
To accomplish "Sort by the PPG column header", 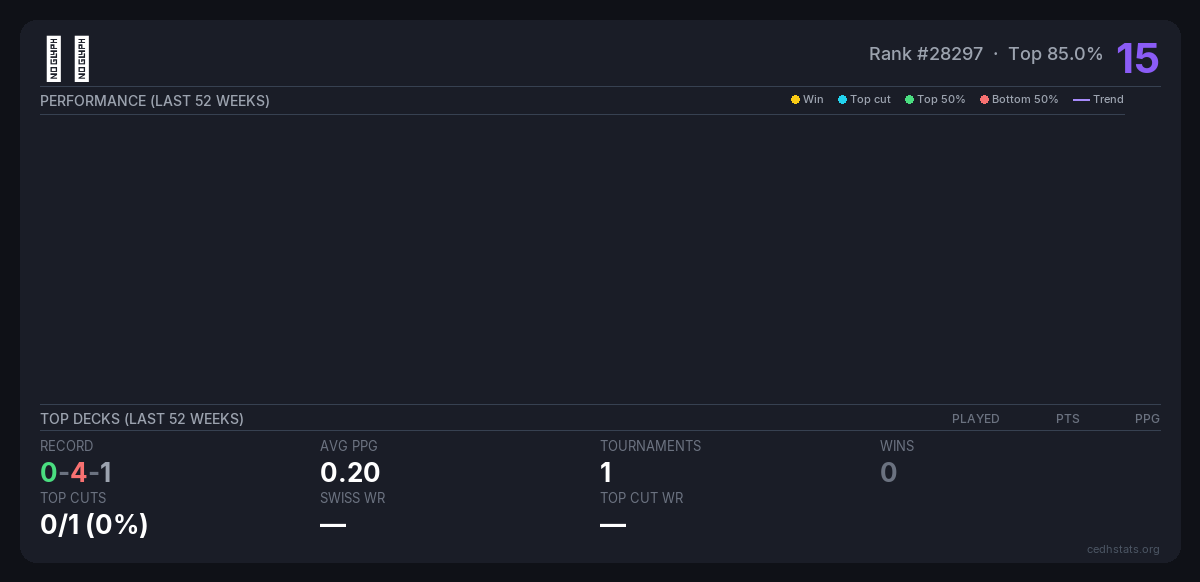I will click(x=1147, y=419).
